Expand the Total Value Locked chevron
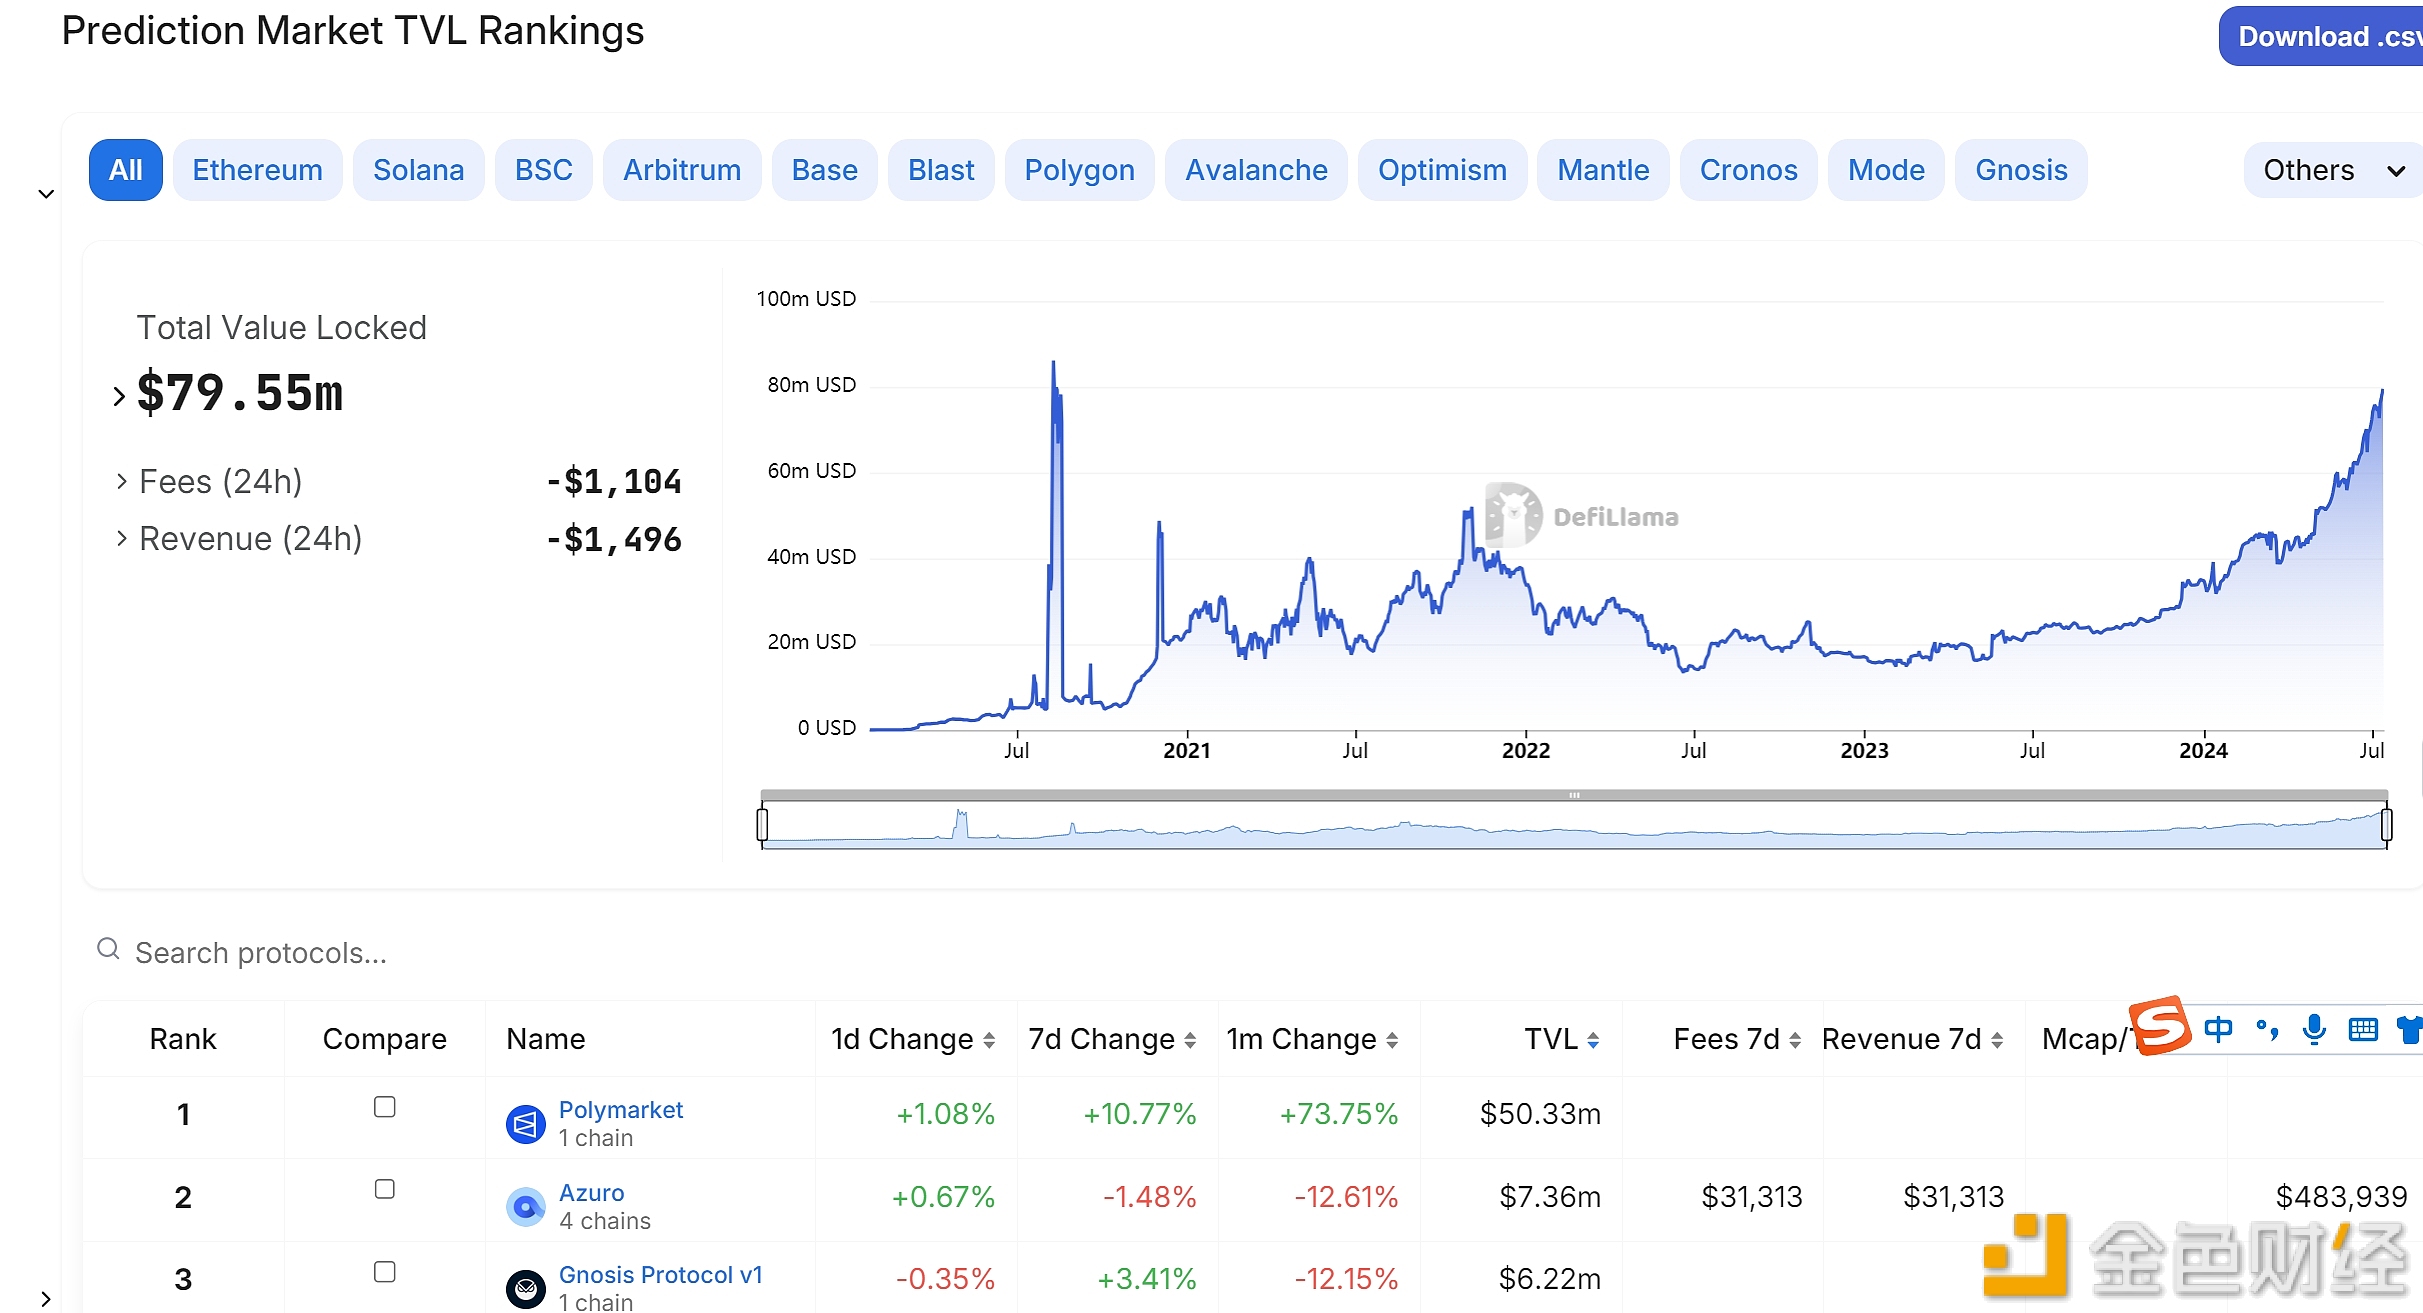This screenshot has width=2423, height=1313. click(119, 396)
